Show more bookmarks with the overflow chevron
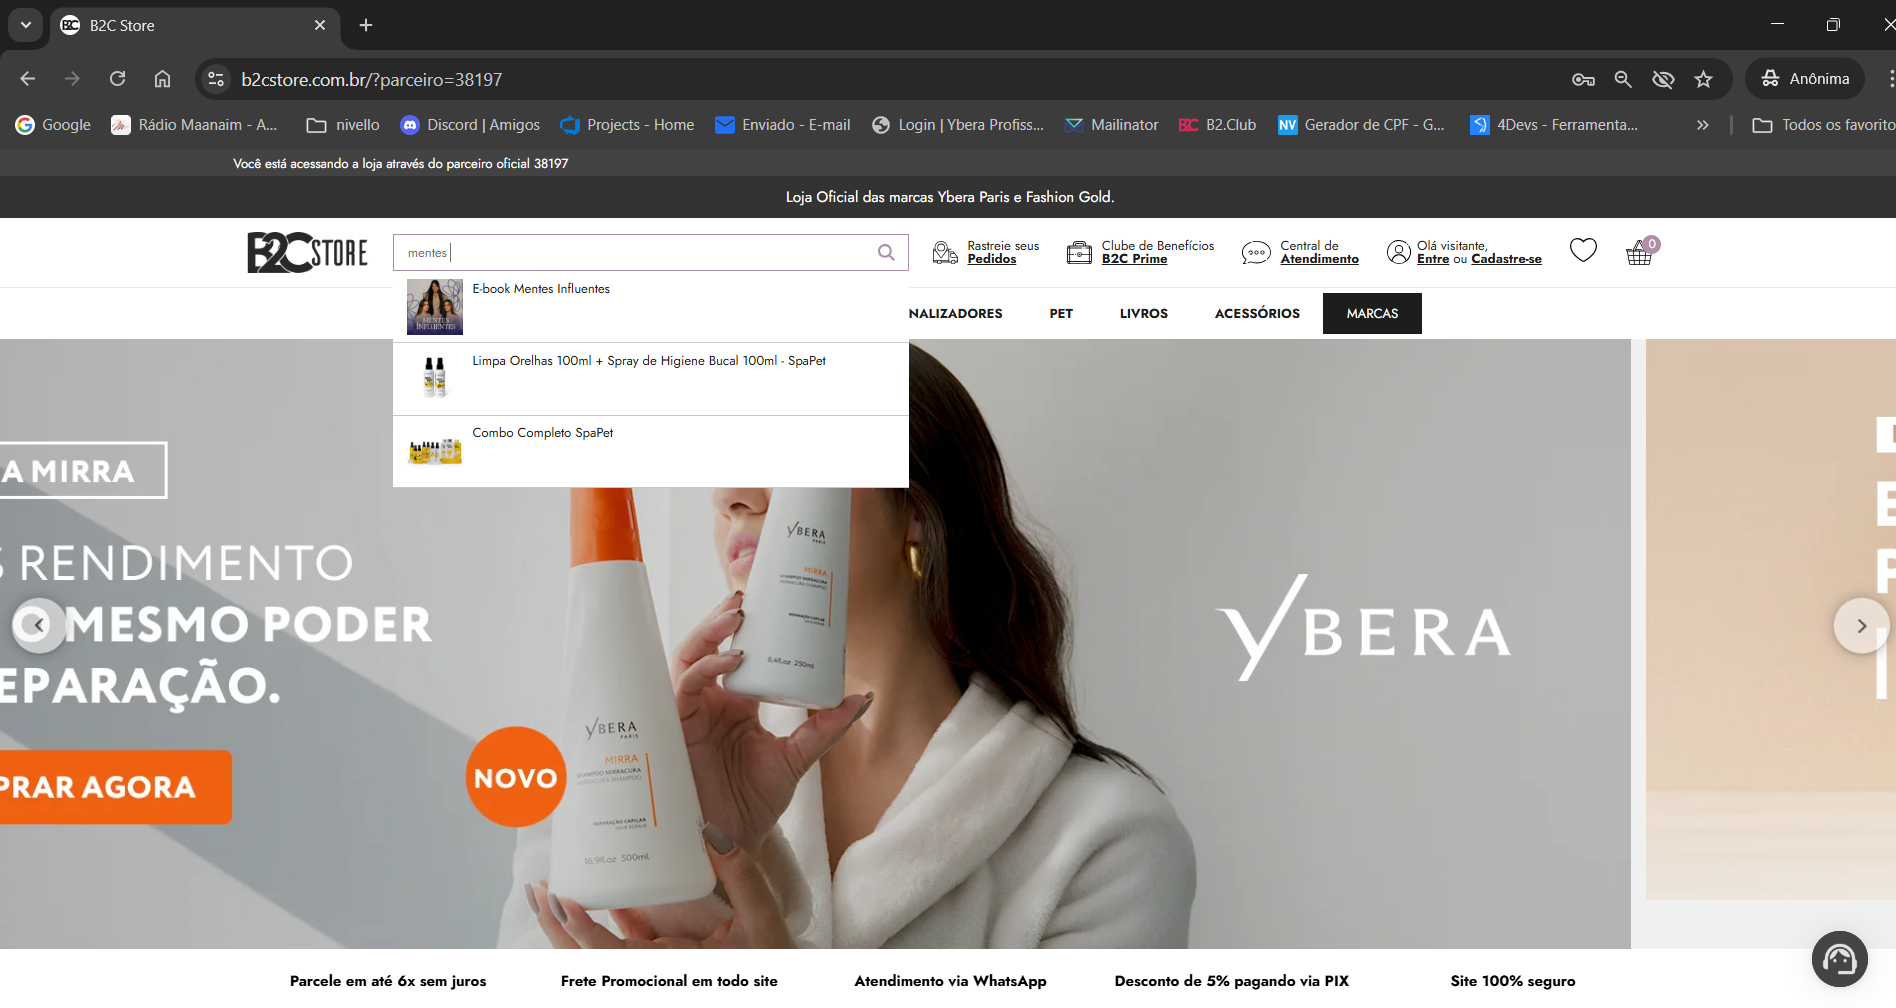The width and height of the screenshot is (1896, 1008). click(1703, 125)
